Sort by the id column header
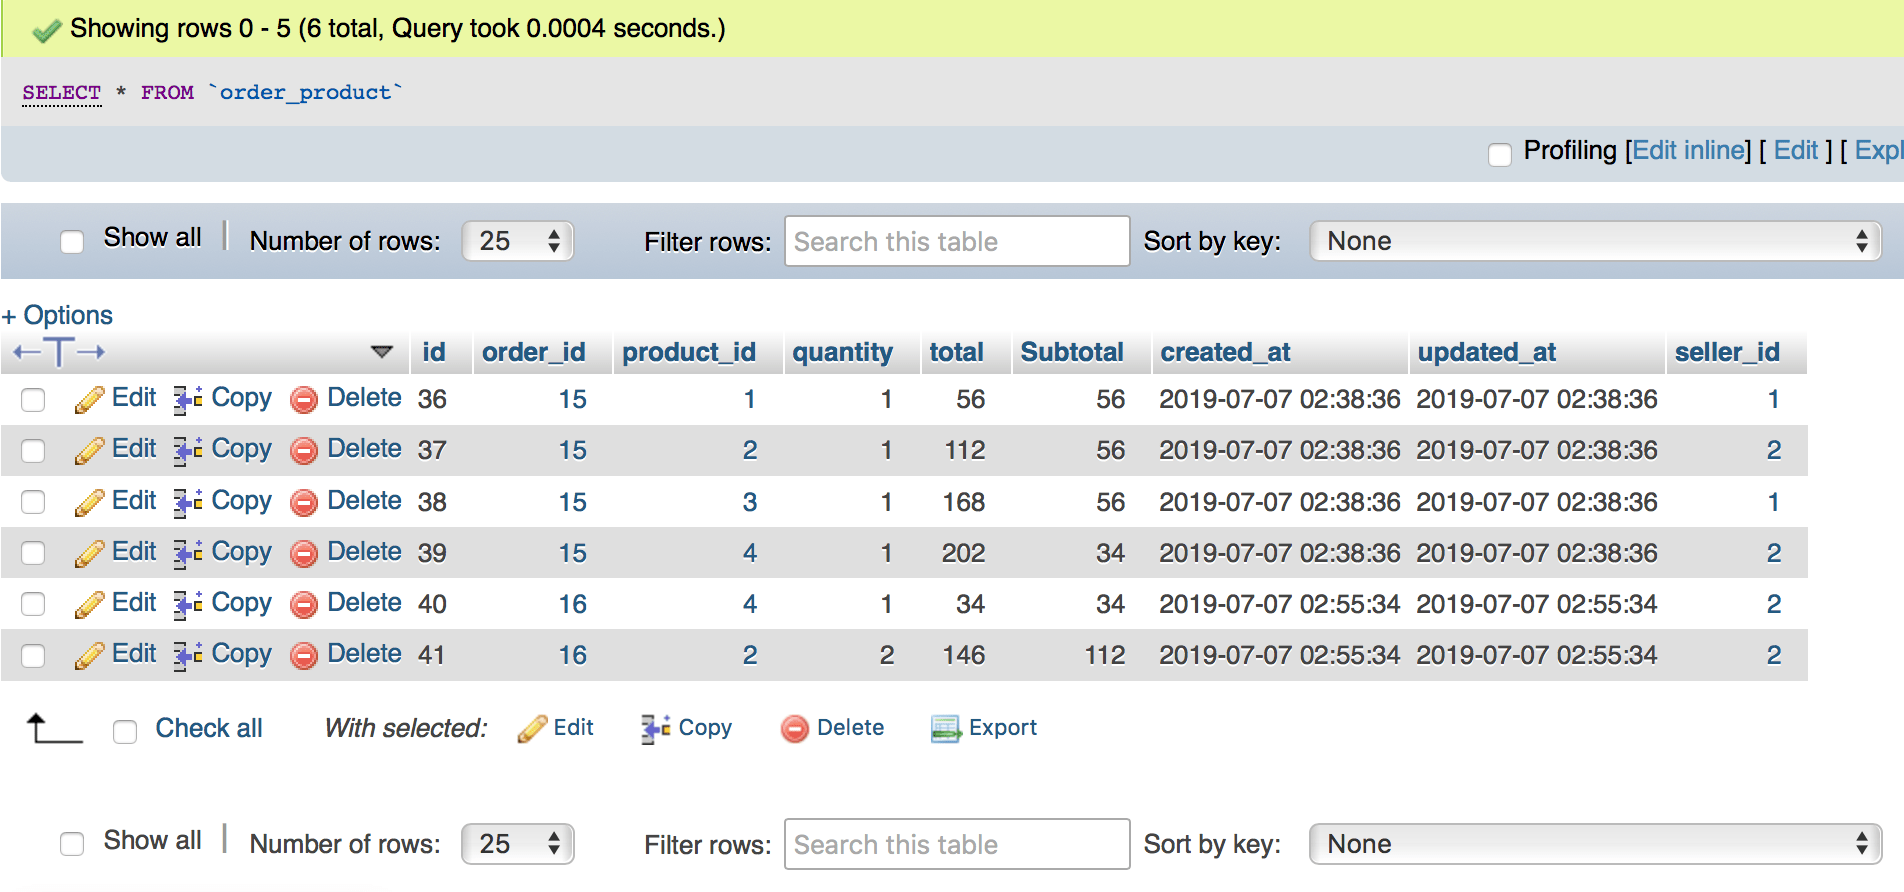This screenshot has height=892, width=1904. click(x=434, y=352)
